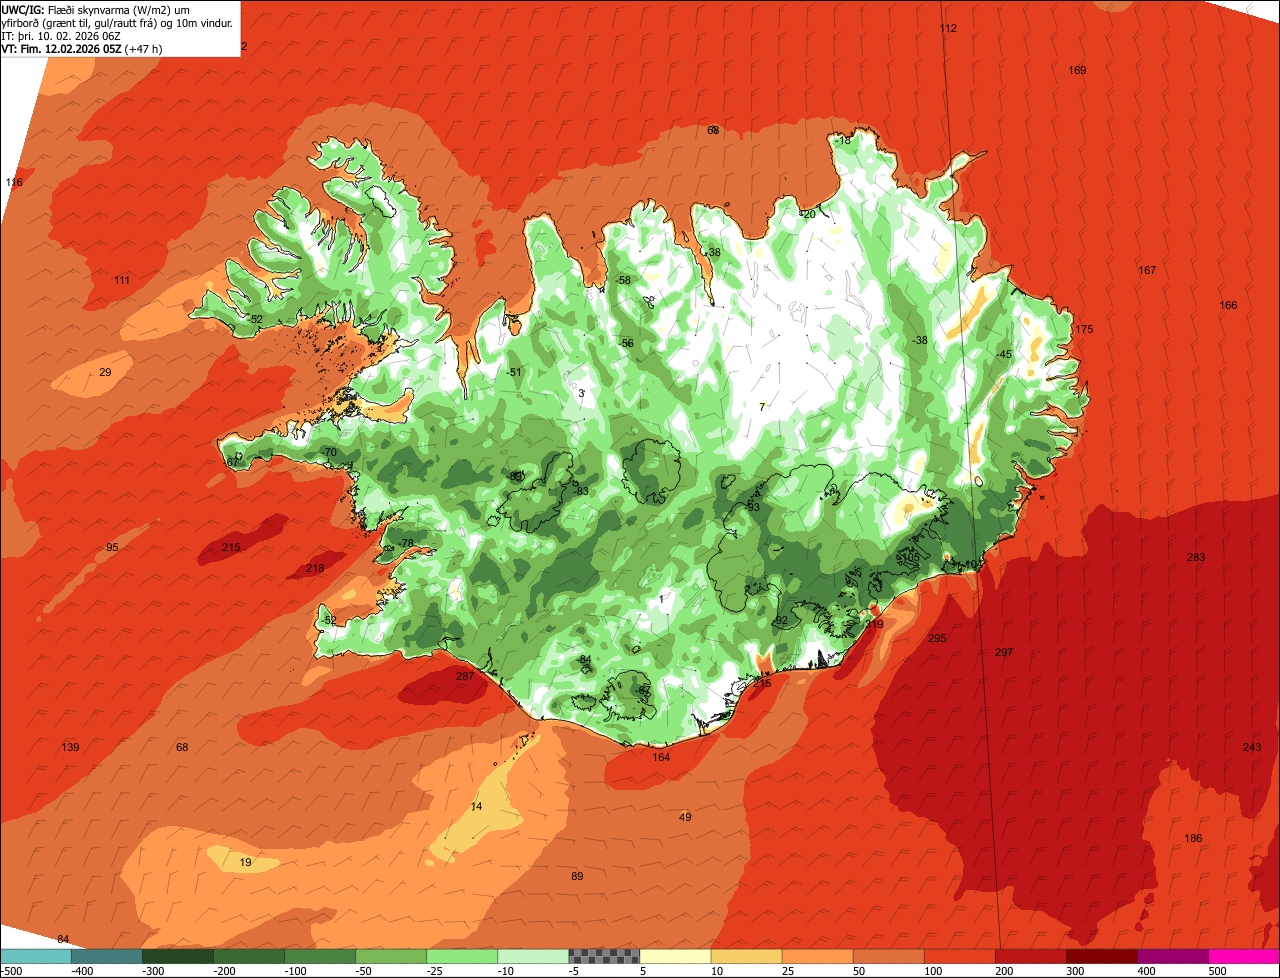The width and height of the screenshot is (1280, 978).
Task: Click the 19 value on the map
Action: (245, 862)
